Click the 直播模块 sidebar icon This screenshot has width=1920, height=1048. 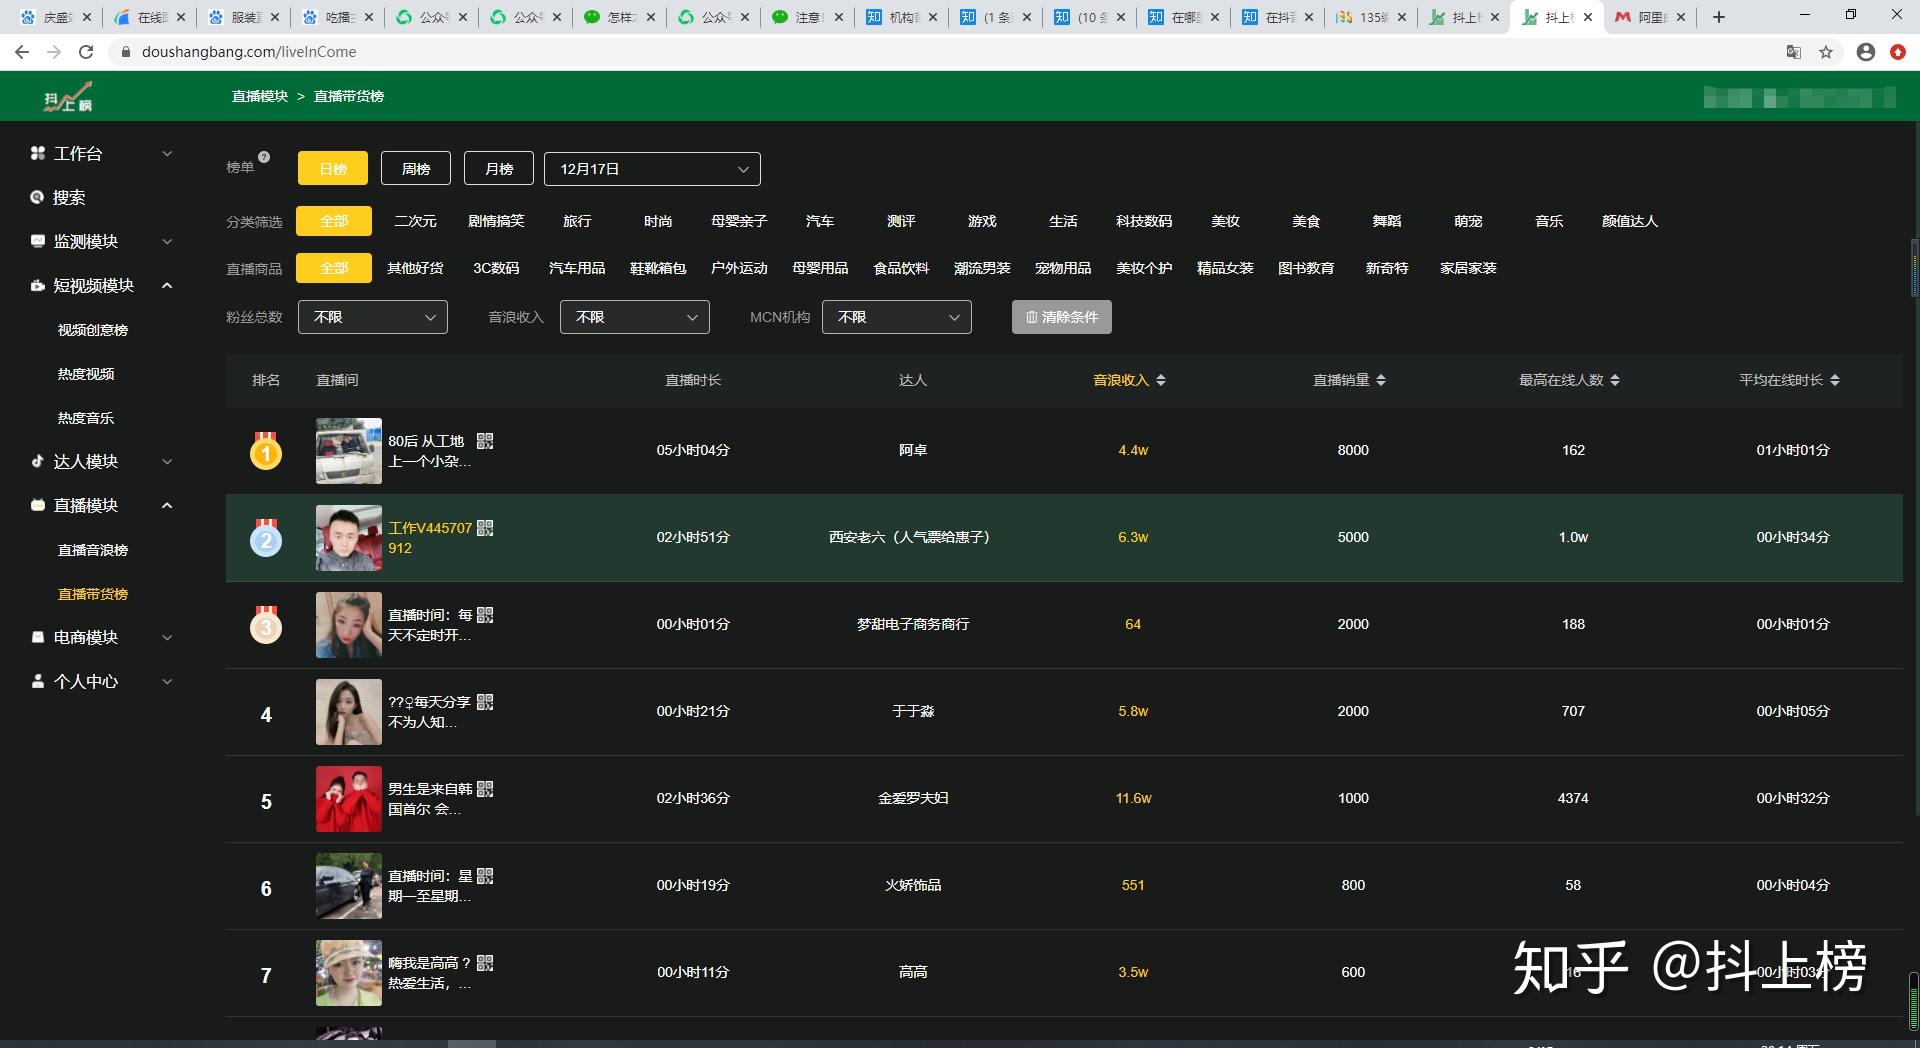(x=38, y=505)
